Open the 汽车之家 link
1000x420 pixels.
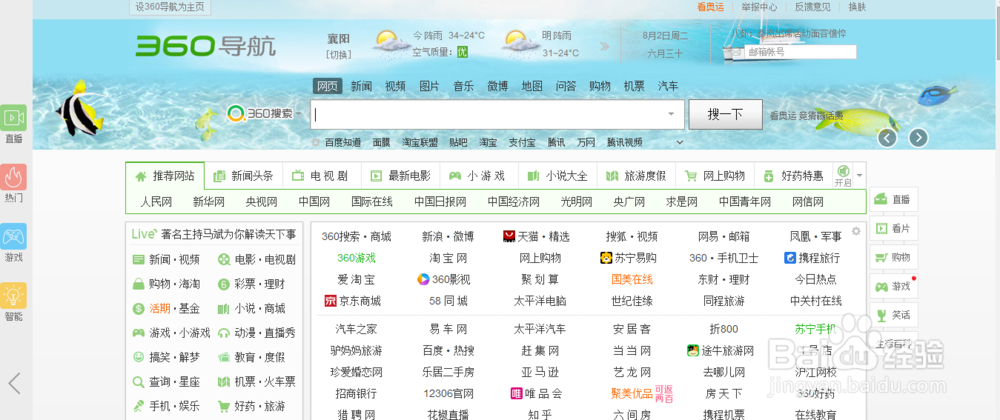[x=356, y=329]
